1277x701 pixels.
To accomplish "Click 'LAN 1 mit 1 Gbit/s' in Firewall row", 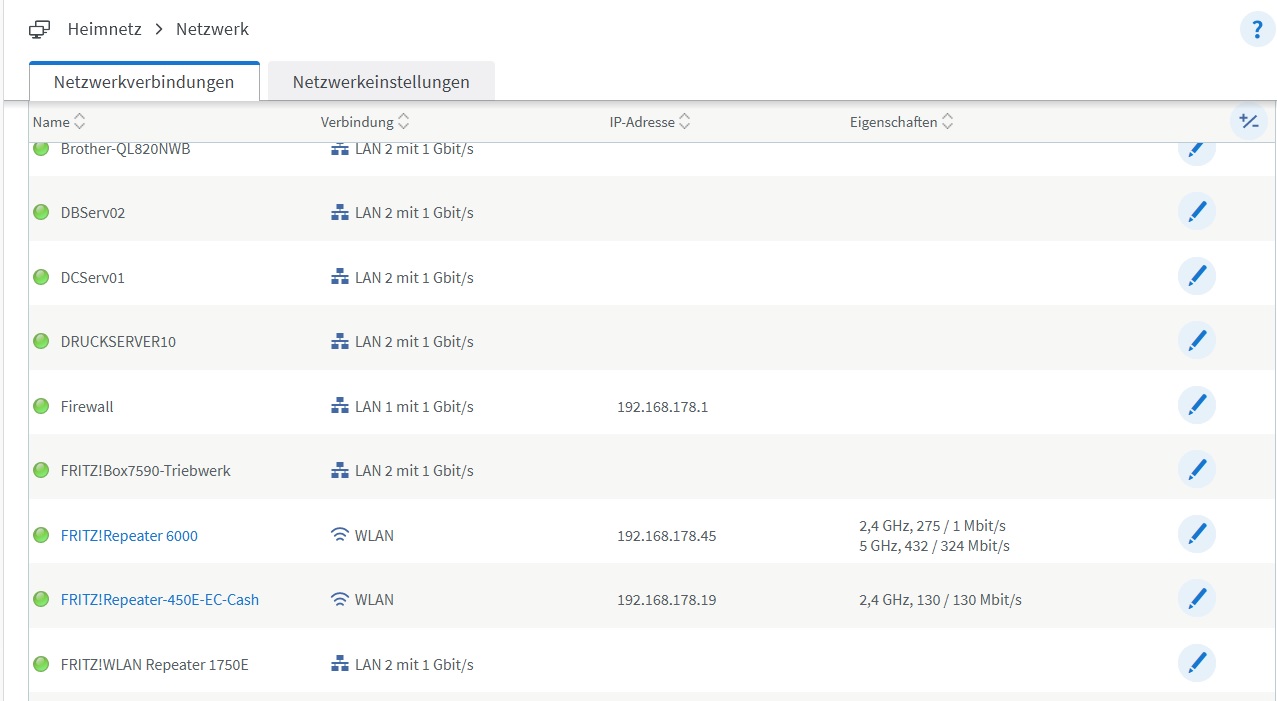I will pyautogui.click(x=414, y=407).
